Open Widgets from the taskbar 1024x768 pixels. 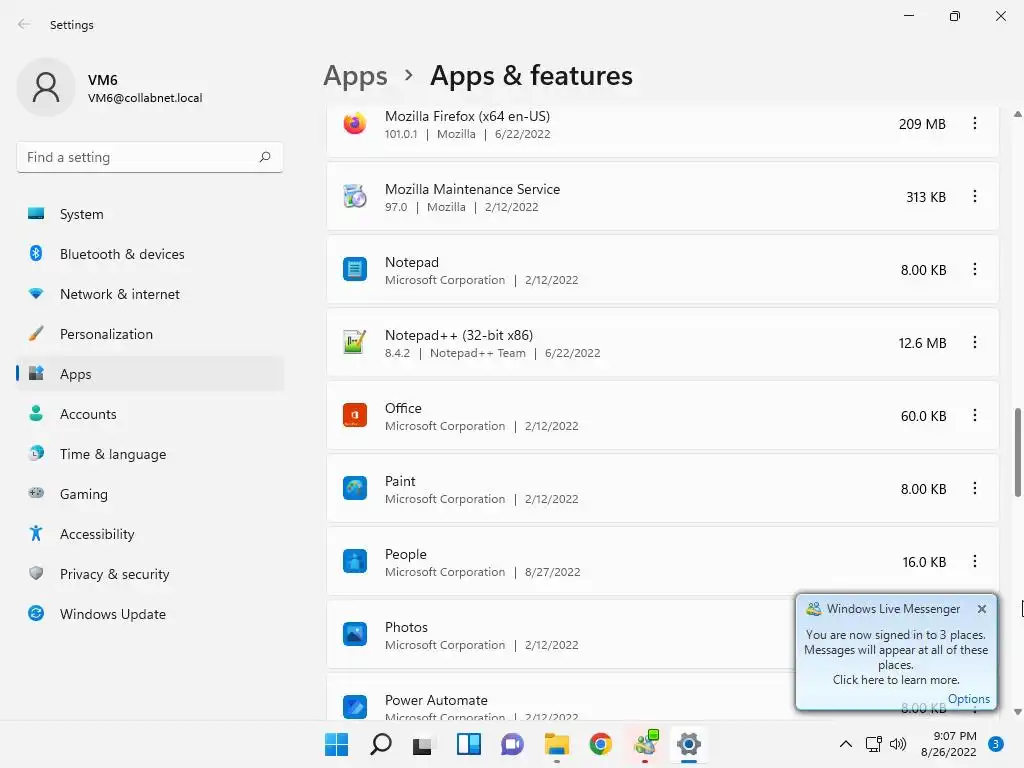468,744
